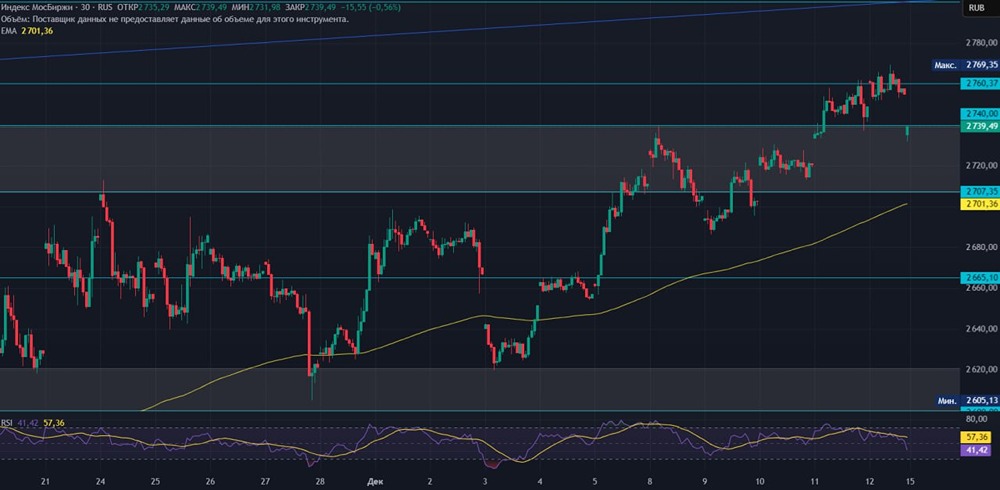Click the Объём volume legend message
The height and width of the screenshot is (490, 1000).
(175, 19)
